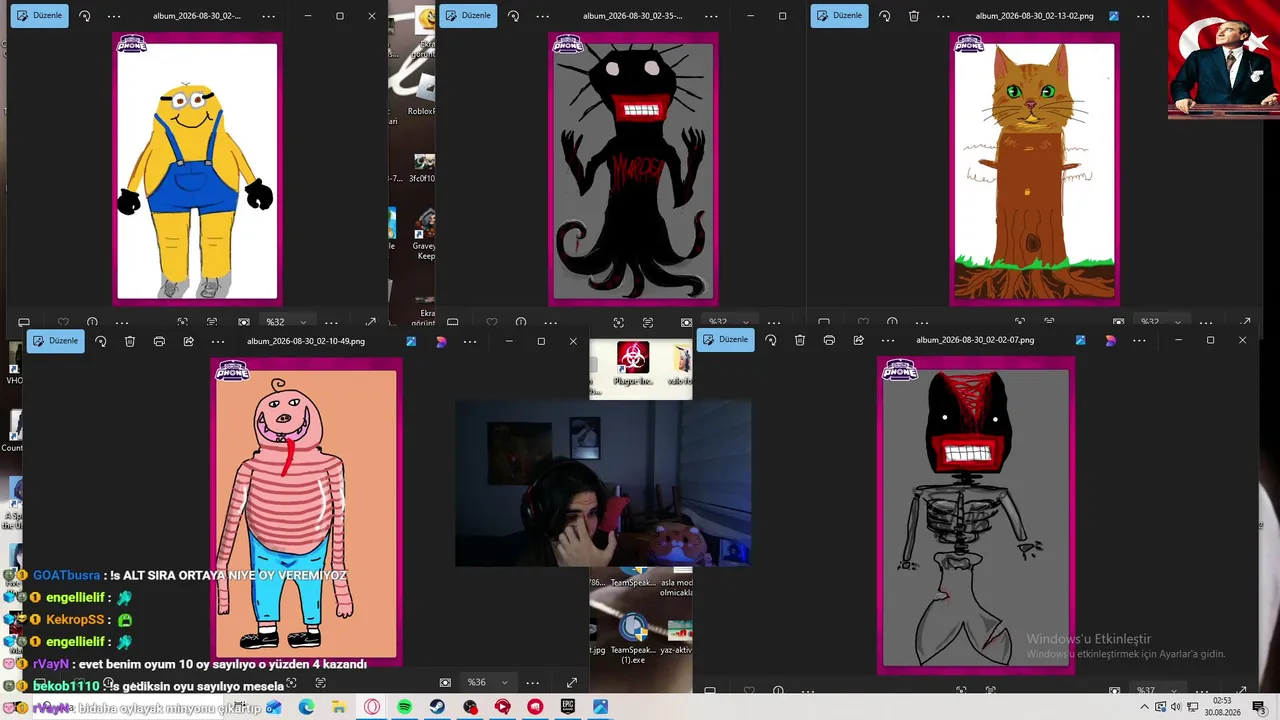Open the ellipsis menu beside share in the 02-10-49.png window
This screenshot has height=720, width=1280.
[218, 341]
